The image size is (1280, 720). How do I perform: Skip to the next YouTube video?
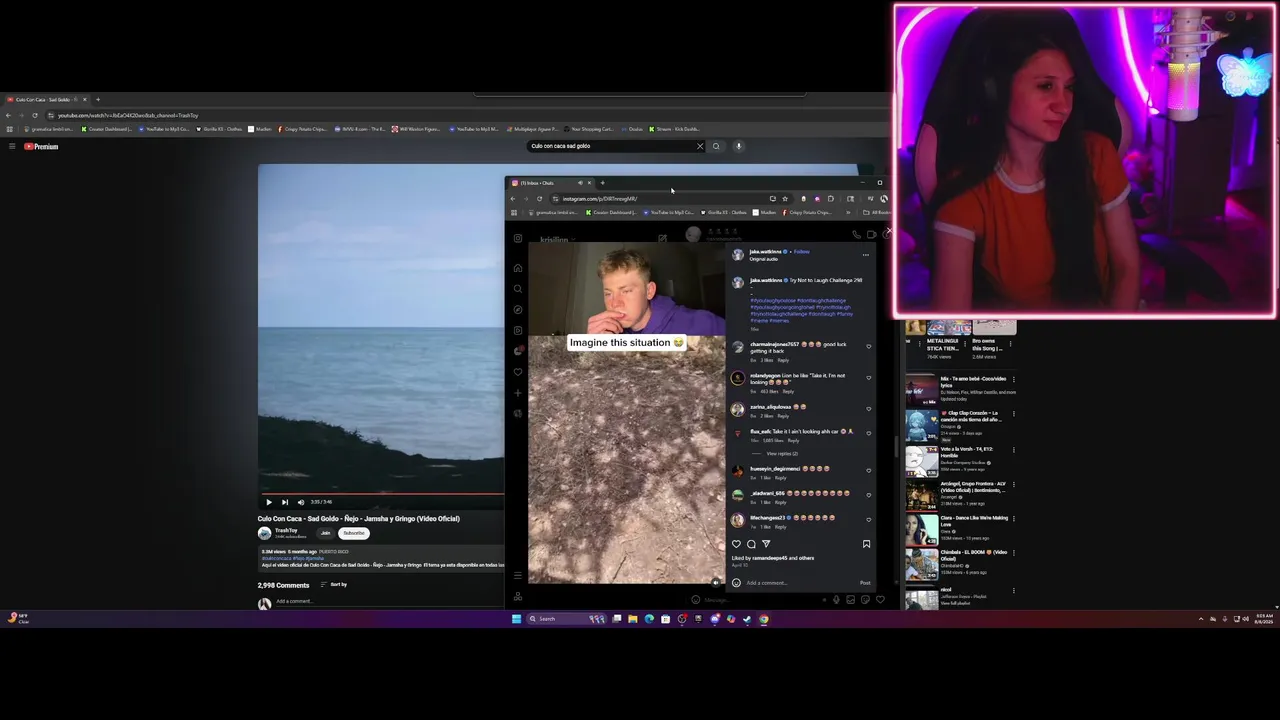coord(284,502)
